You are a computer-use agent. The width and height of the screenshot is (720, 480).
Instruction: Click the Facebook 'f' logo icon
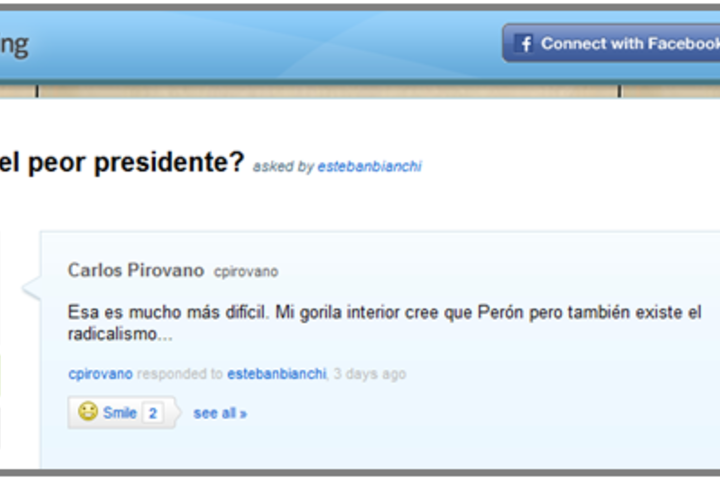point(523,44)
